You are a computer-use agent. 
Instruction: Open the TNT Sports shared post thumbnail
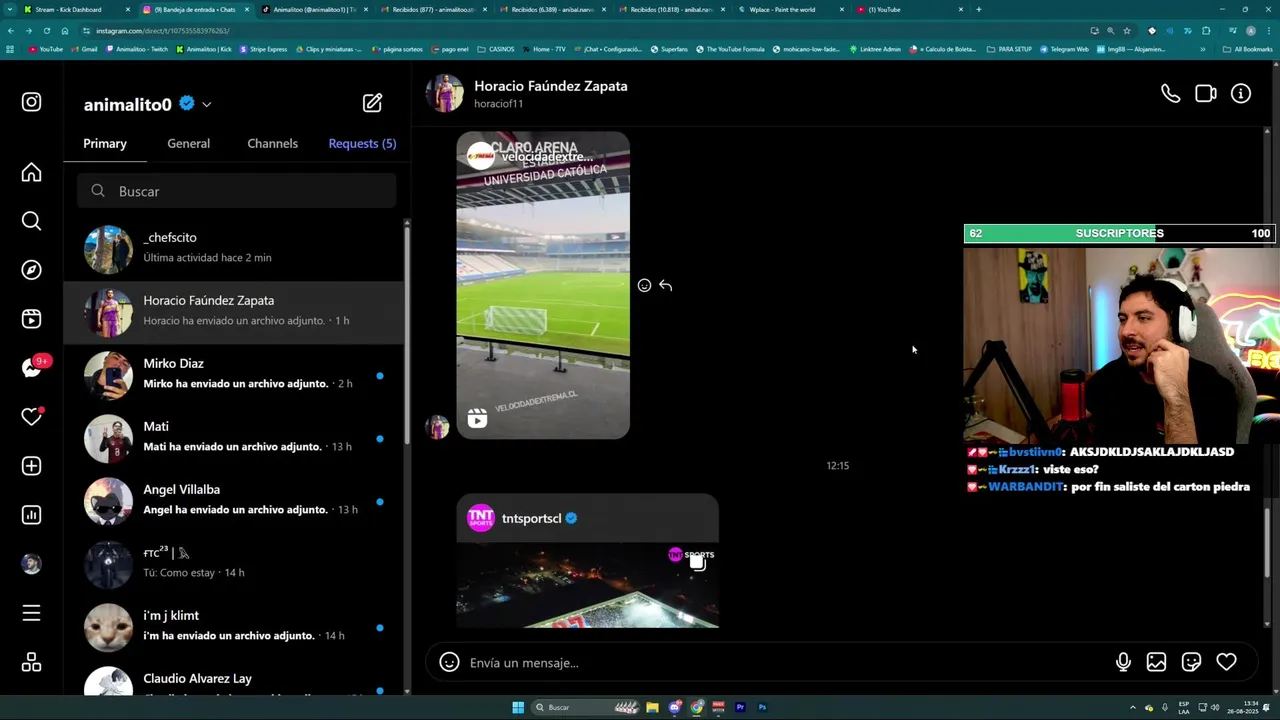[587, 585]
